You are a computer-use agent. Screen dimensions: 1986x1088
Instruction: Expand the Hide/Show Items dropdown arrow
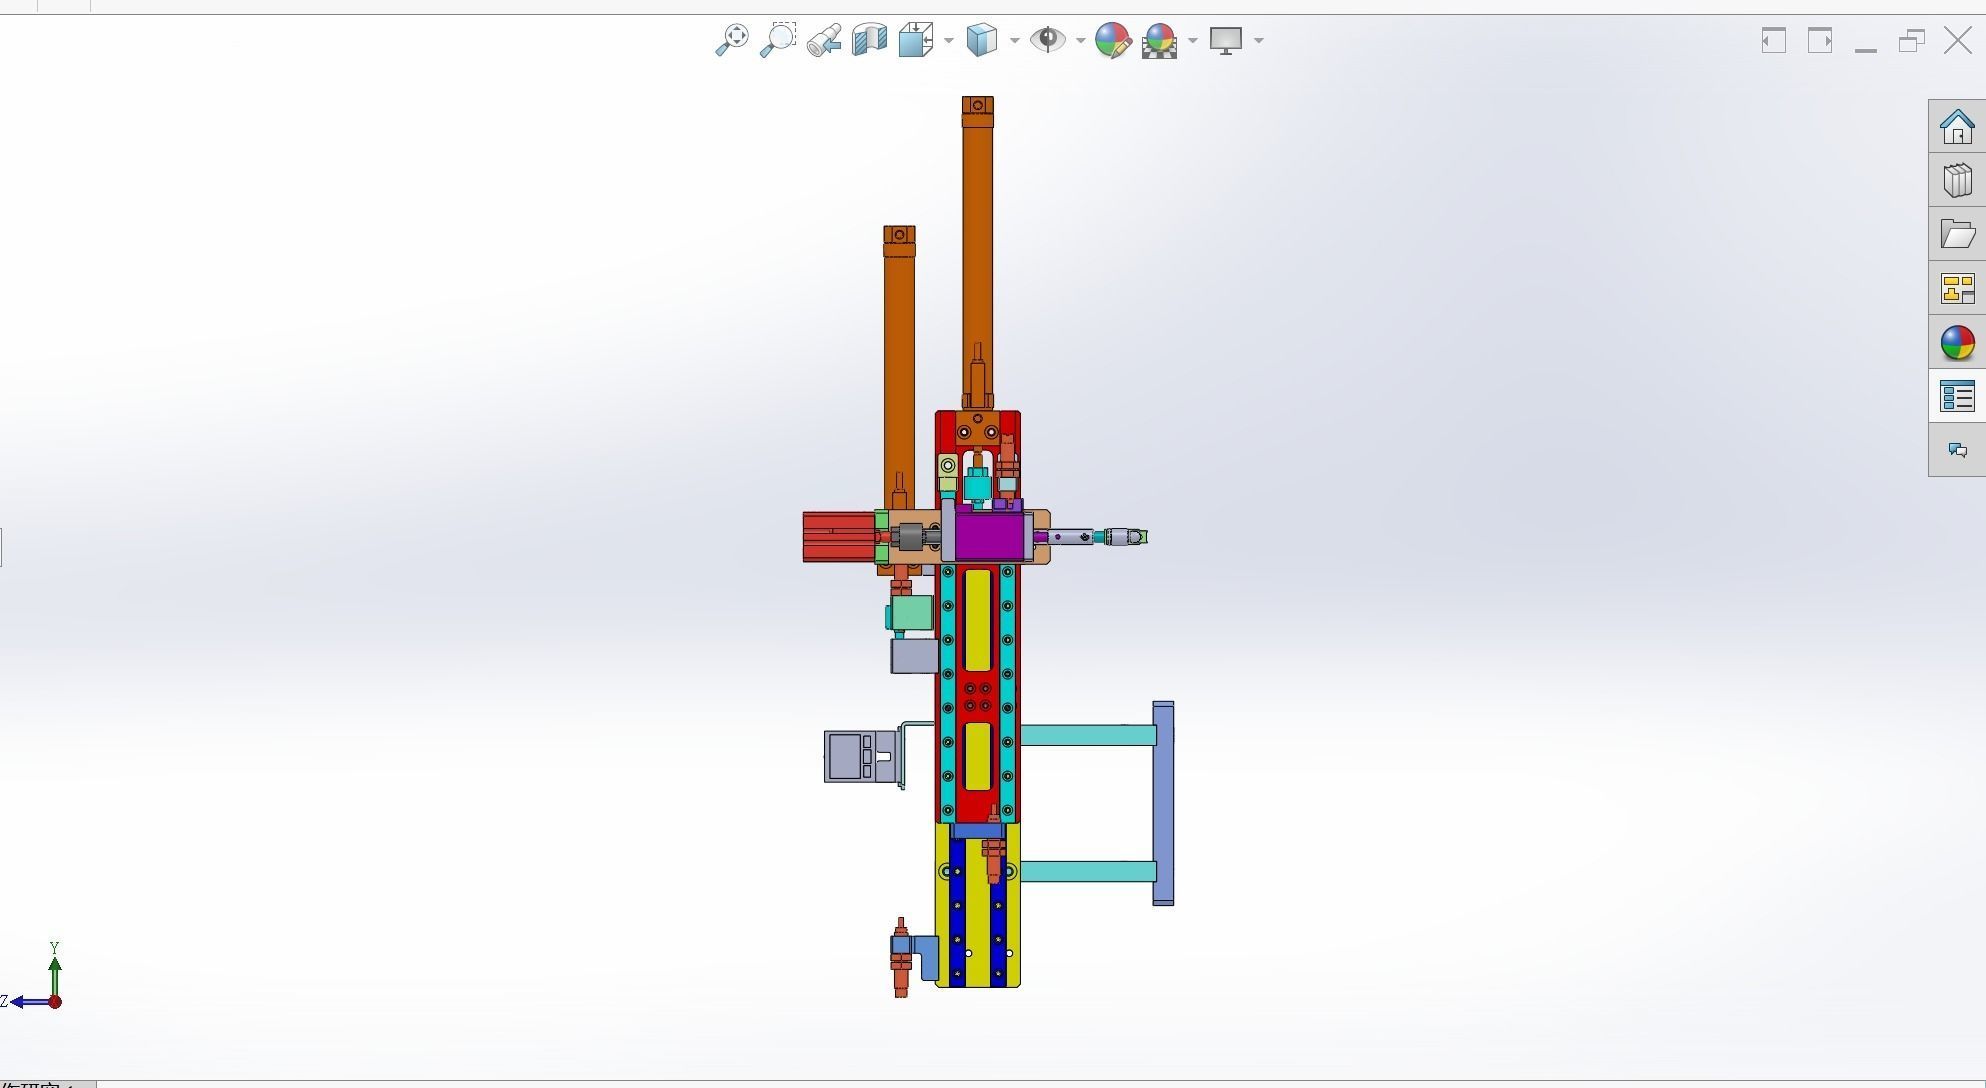1080,41
